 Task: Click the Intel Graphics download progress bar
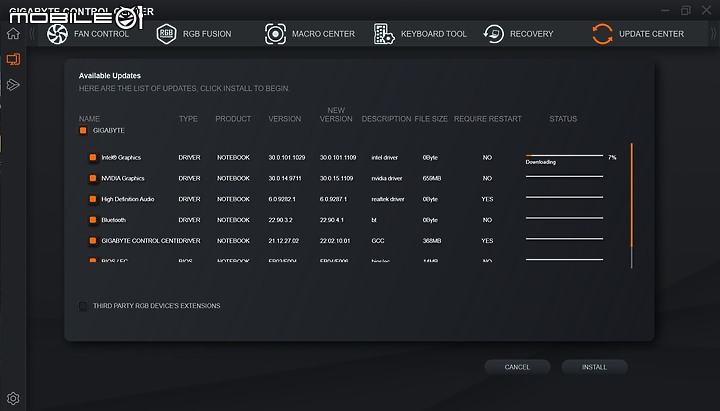click(x=564, y=155)
